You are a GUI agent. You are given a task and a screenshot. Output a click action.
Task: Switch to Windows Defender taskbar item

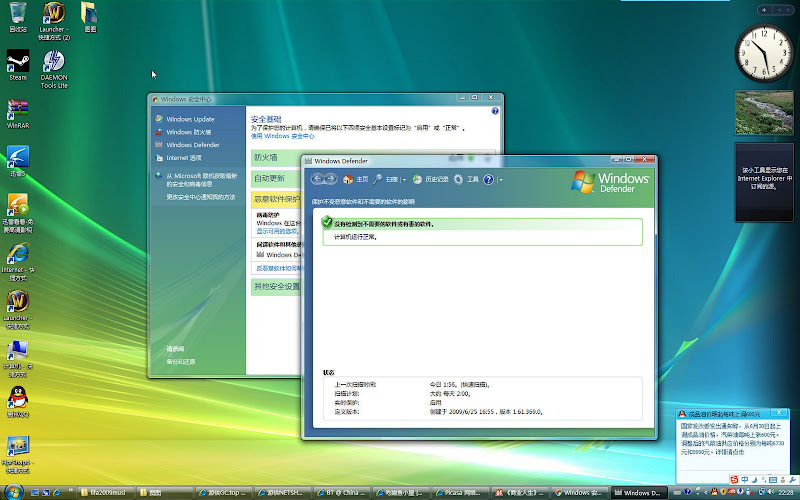click(x=638, y=492)
